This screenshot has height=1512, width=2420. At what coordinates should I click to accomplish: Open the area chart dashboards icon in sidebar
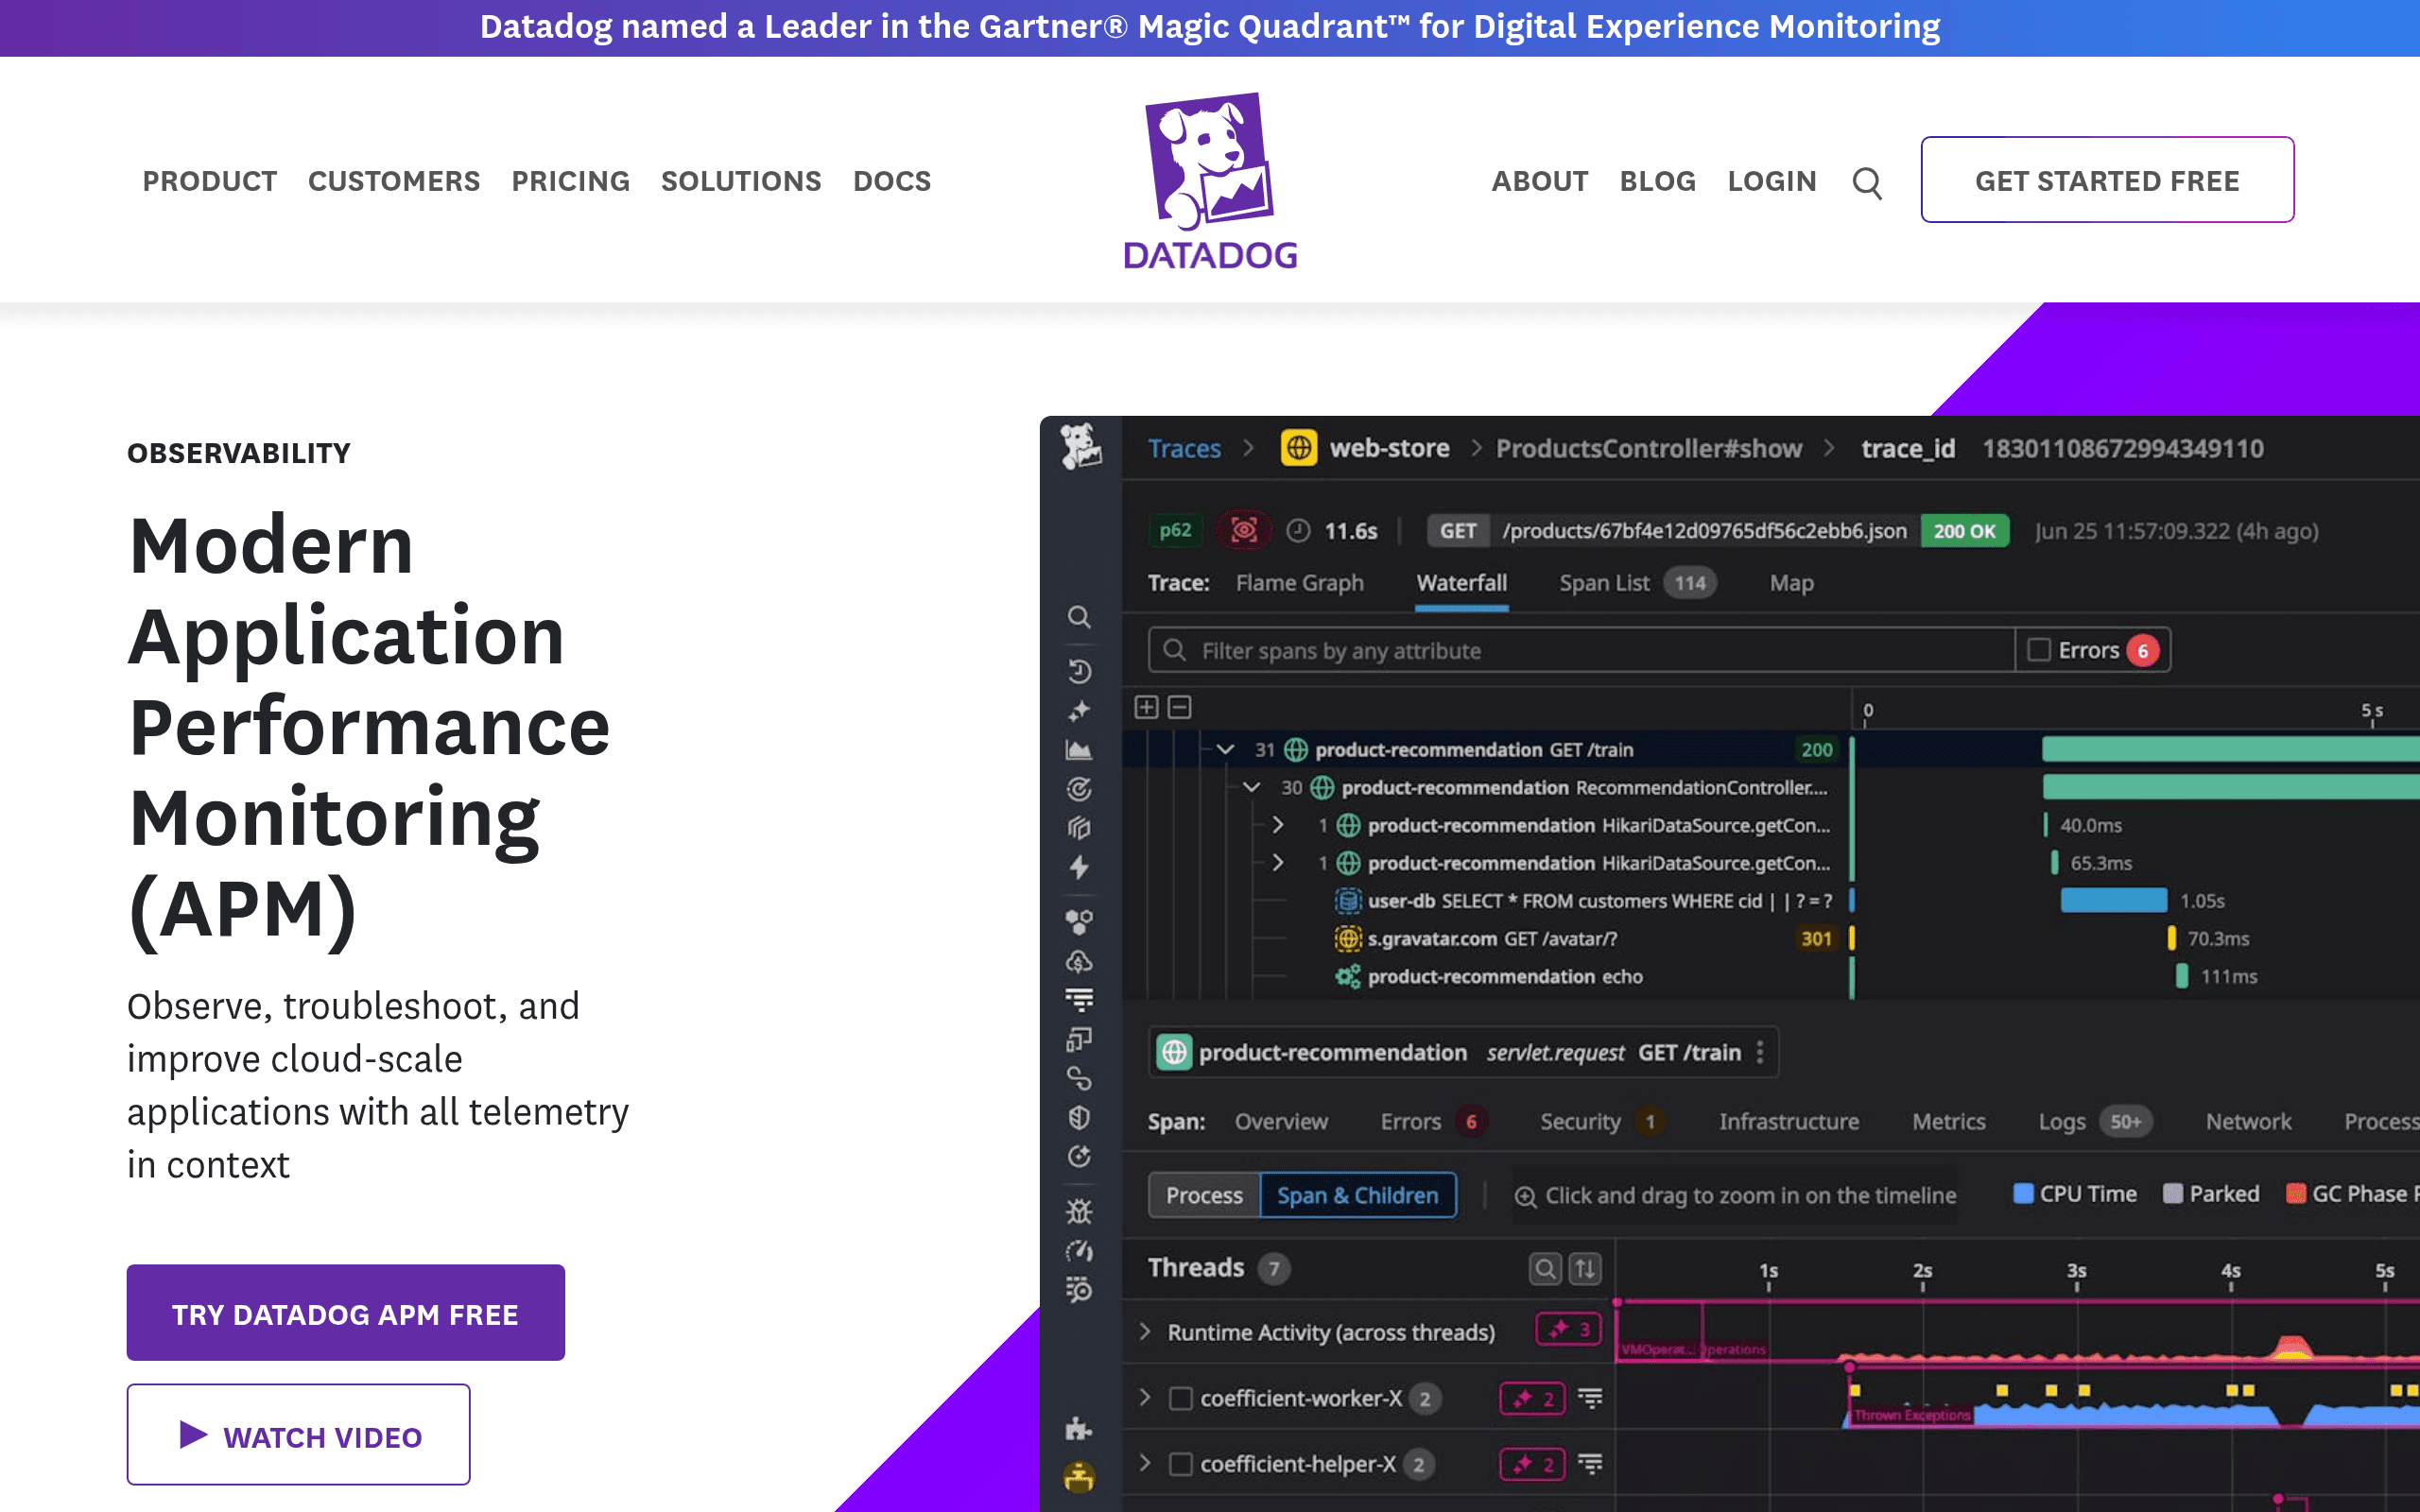click(1079, 750)
